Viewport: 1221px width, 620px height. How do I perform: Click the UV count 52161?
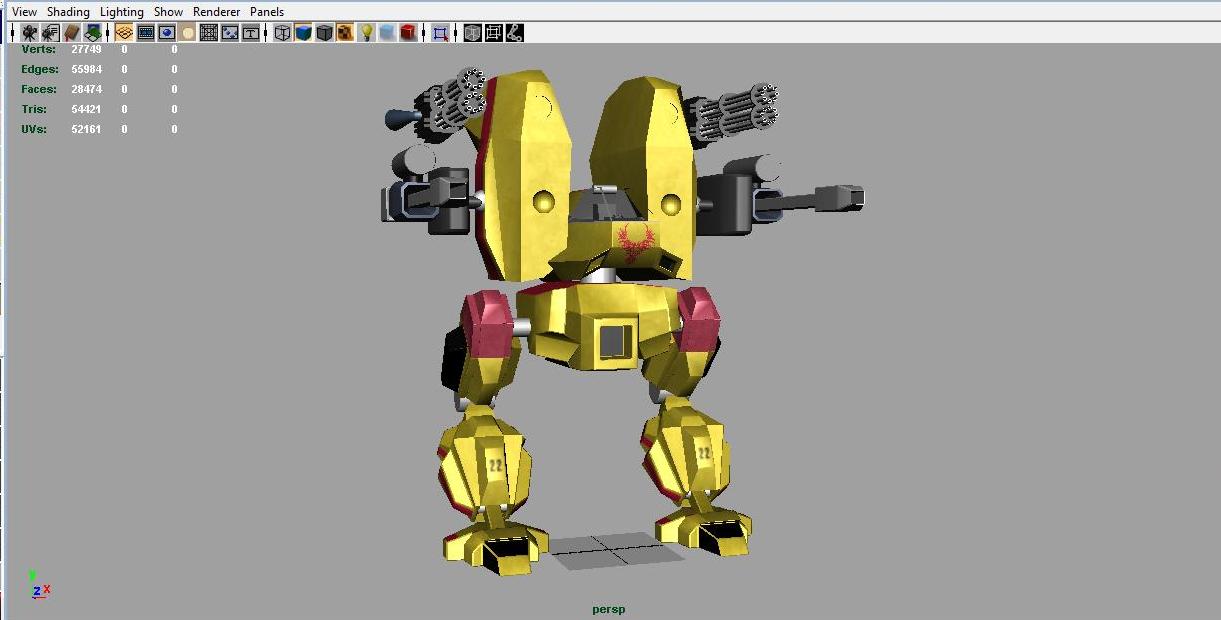click(86, 129)
